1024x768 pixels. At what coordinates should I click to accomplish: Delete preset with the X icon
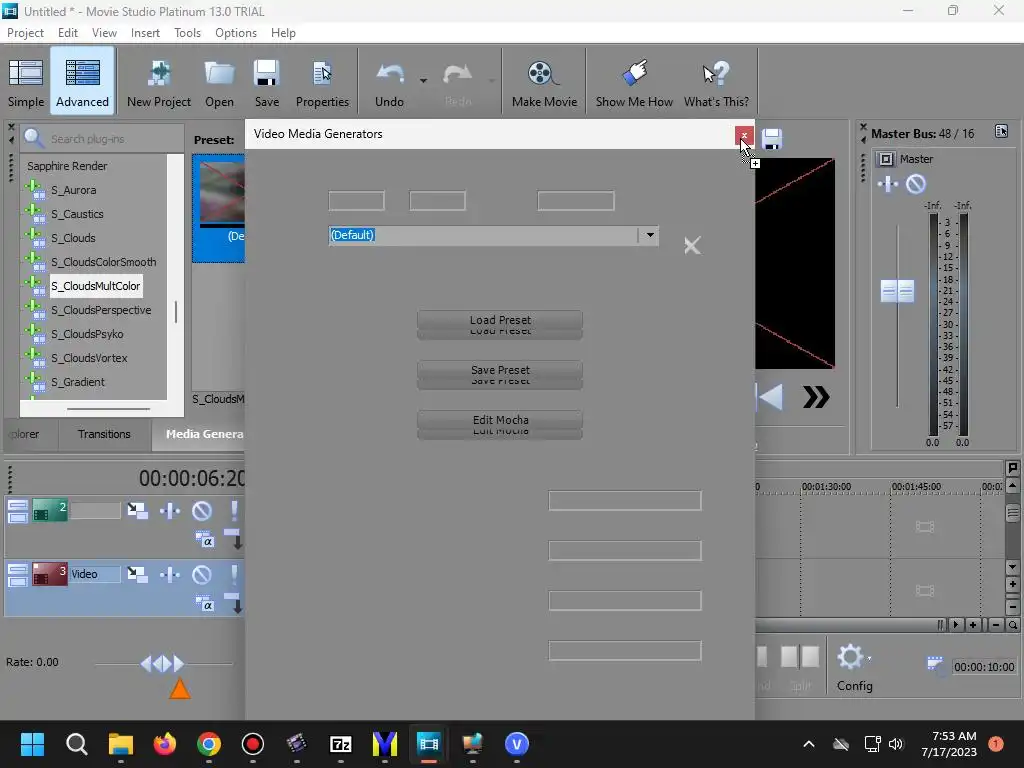[x=692, y=246]
